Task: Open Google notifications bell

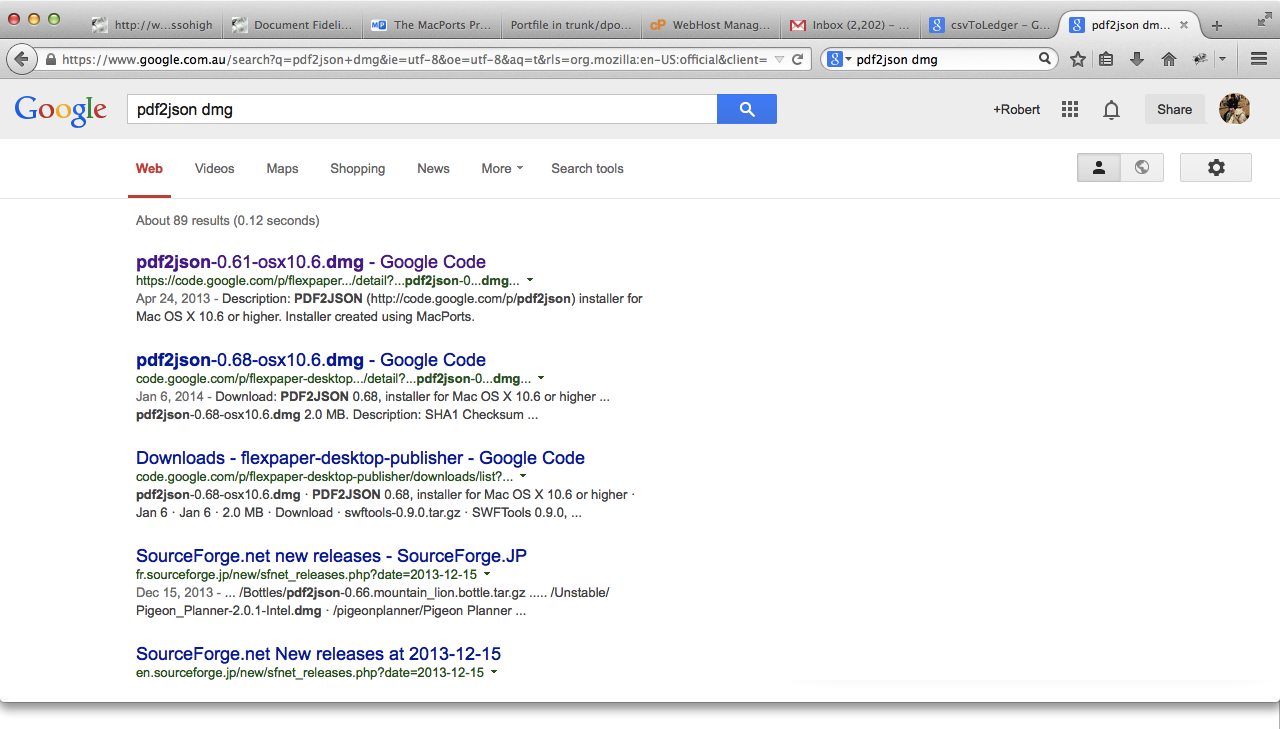Action: 1111,110
